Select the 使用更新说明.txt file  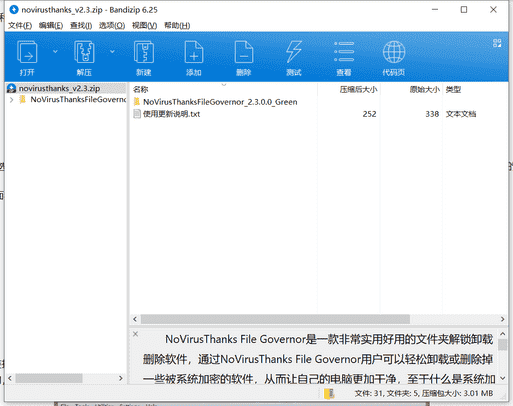tap(171, 114)
